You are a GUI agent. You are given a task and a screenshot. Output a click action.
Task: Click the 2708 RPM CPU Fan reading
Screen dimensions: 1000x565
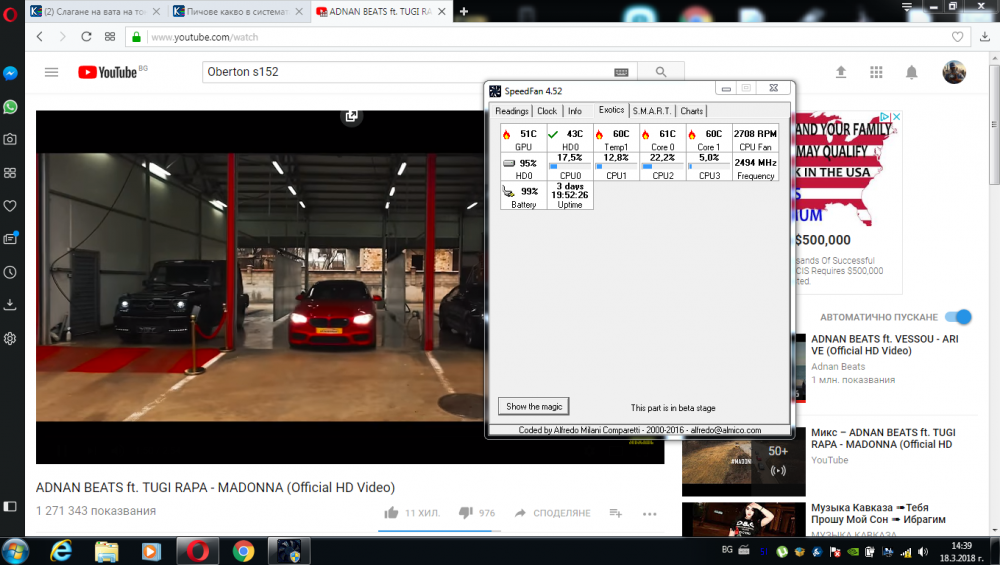[x=755, y=138]
